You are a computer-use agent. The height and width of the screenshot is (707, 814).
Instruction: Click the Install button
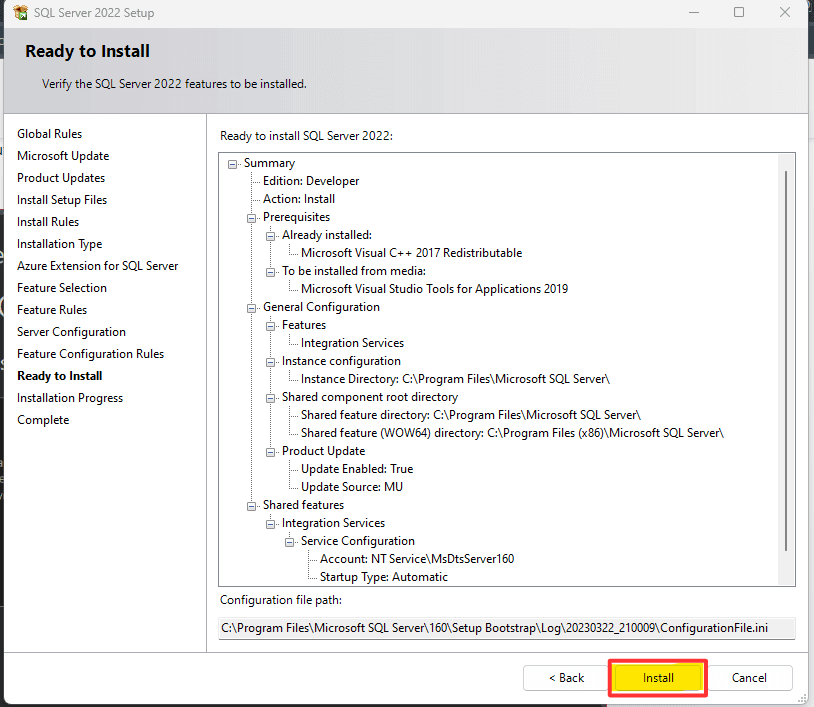pos(658,678)
